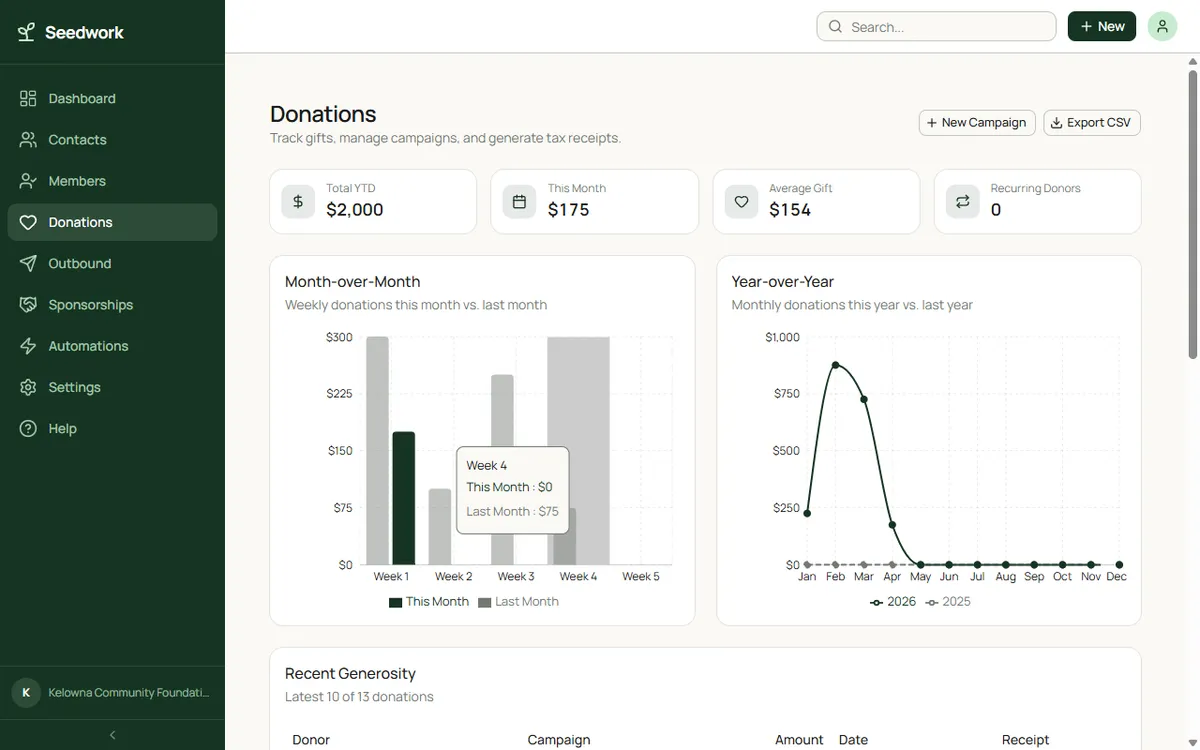Toggle the 2025 line in Year-over-Year legend

coord(947,601)
